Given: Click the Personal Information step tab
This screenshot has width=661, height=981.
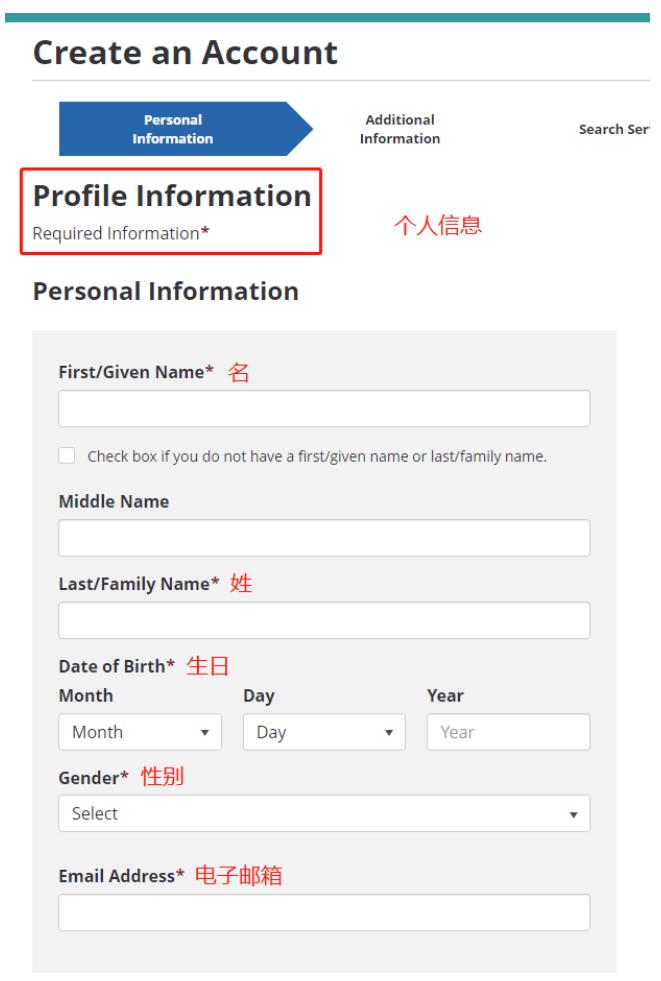Looking at the screenshot, I should point(172,129).
